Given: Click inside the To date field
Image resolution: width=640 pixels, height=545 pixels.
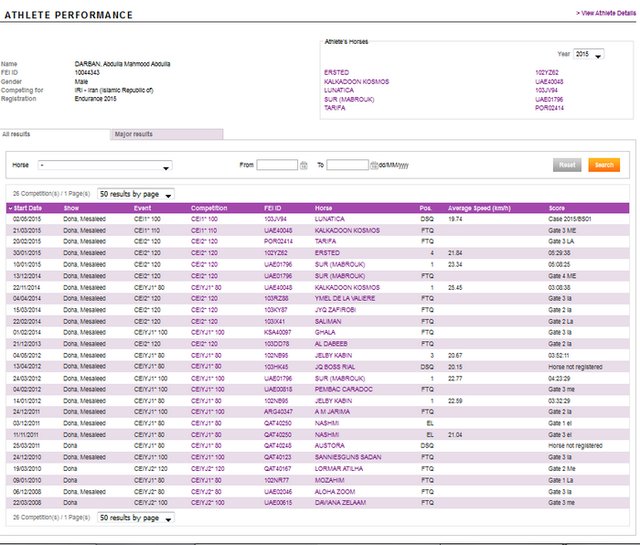Looking at the screenshot, I should click(347, 165).
